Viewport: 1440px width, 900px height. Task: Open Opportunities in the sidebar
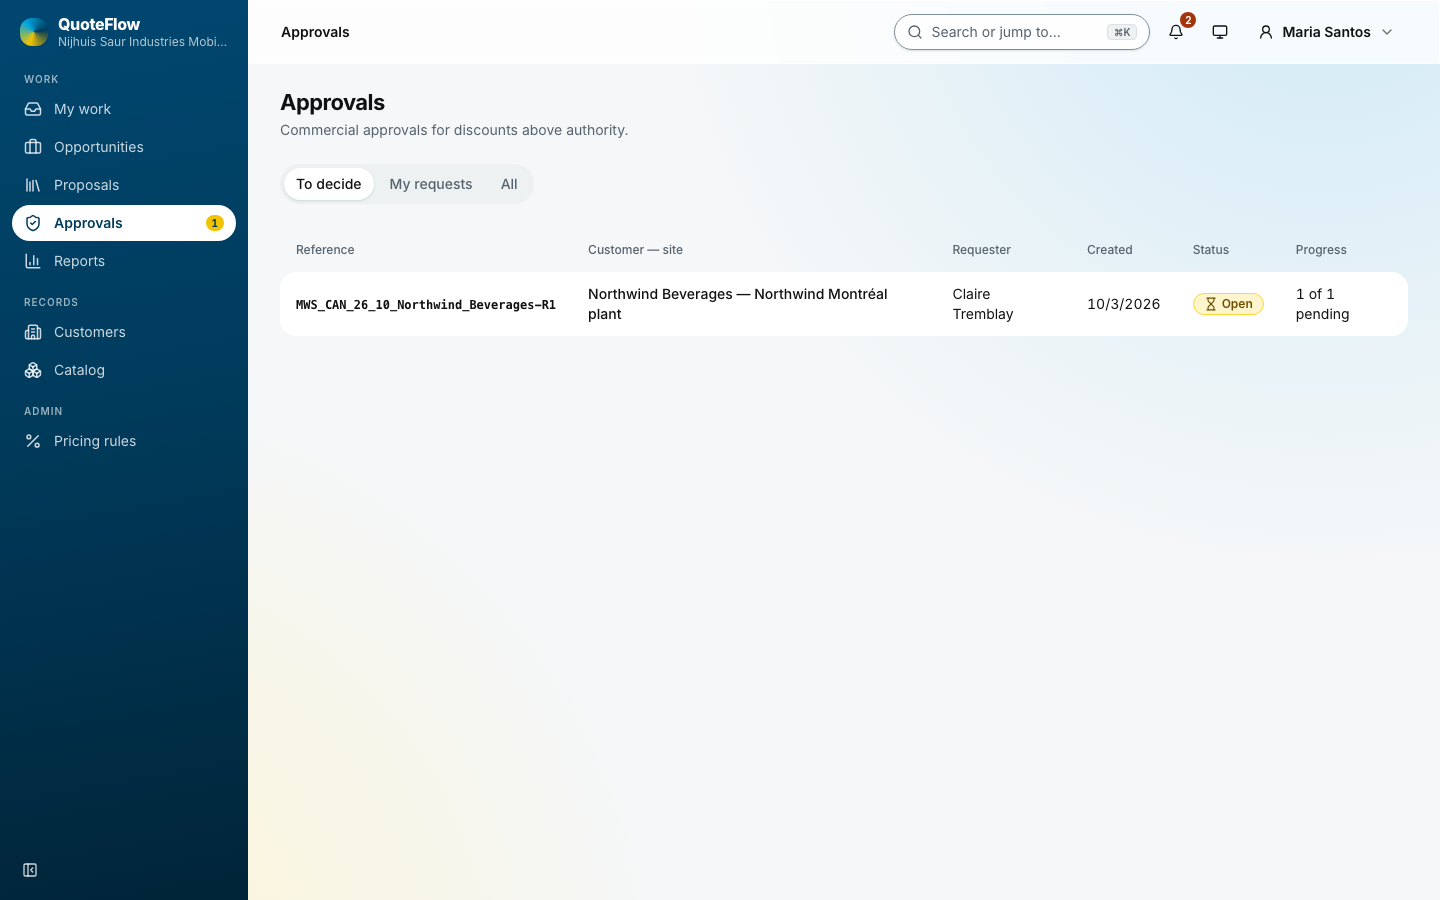pyautogui.click(x=124, y=147)
